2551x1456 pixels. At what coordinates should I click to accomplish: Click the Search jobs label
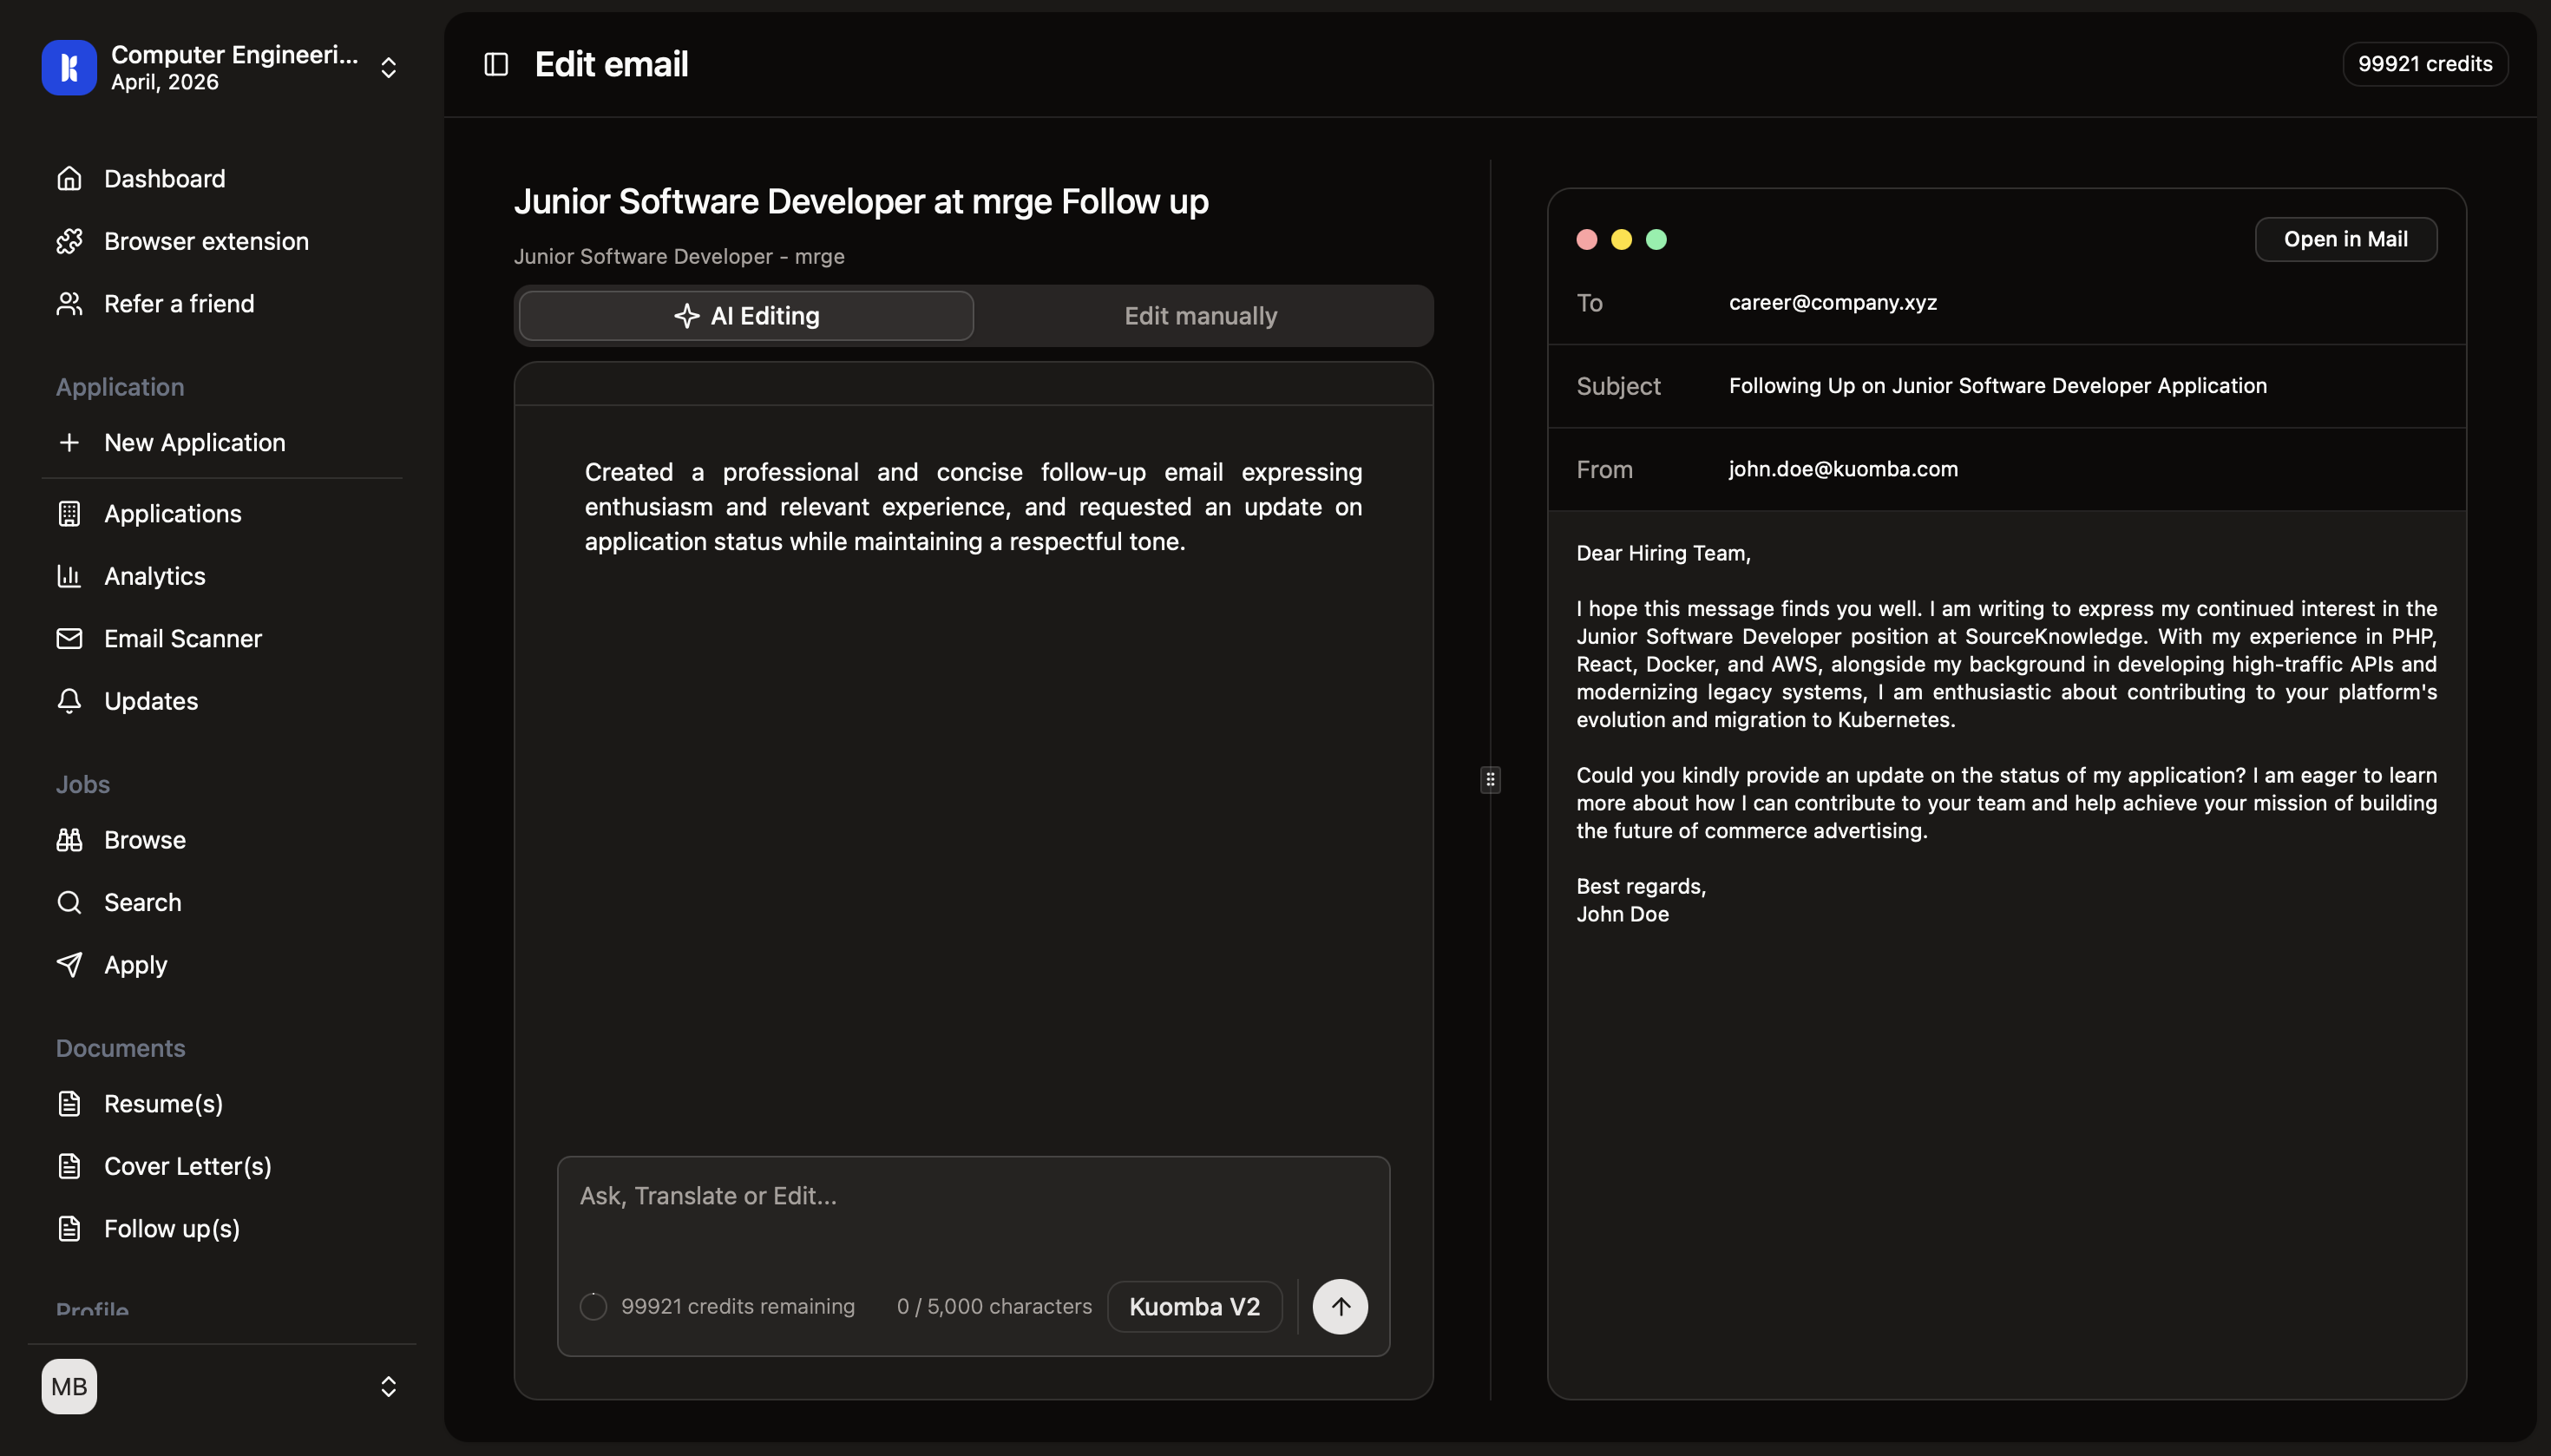click(143, 902)
